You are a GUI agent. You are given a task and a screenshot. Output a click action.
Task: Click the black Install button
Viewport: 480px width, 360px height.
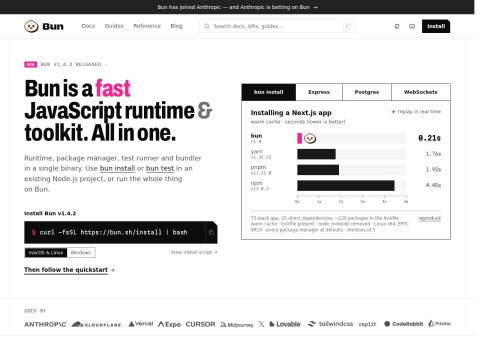coord(436,26)
